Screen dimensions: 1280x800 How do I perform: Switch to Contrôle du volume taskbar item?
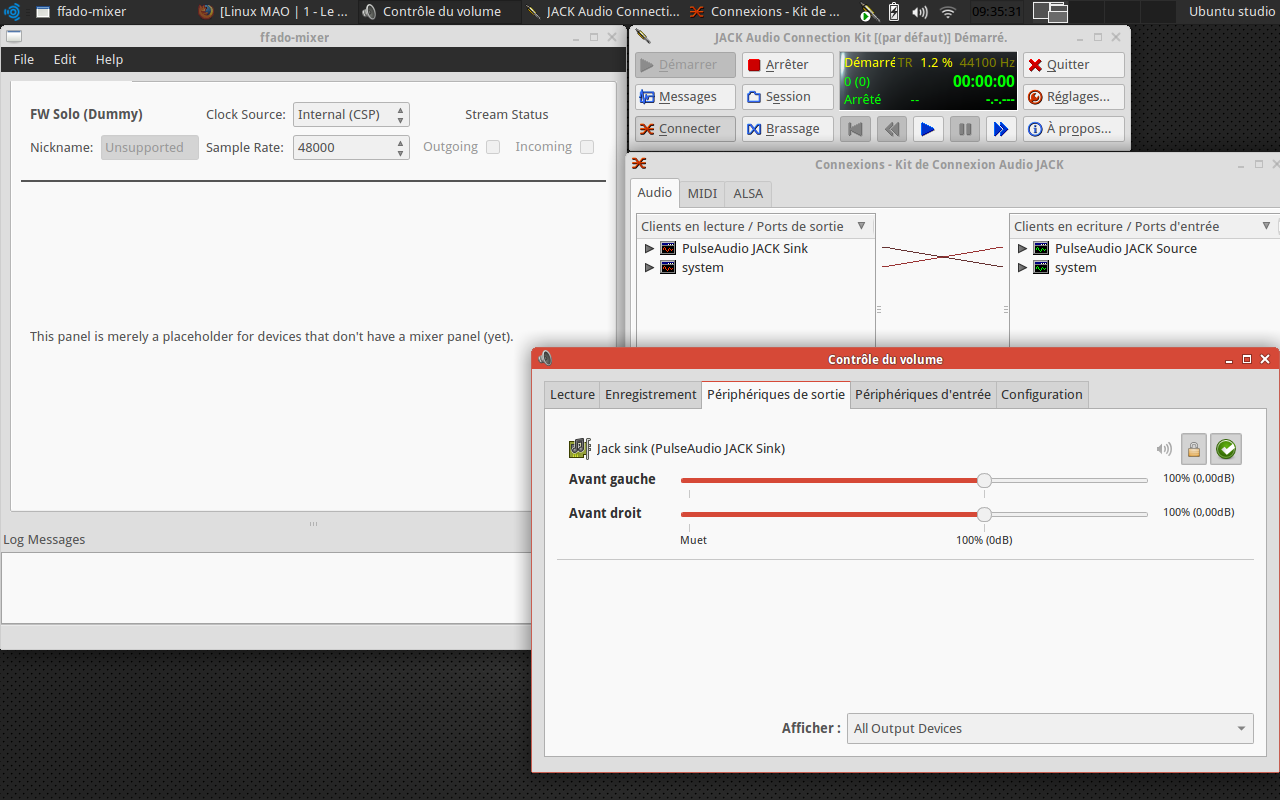[439, 12]
